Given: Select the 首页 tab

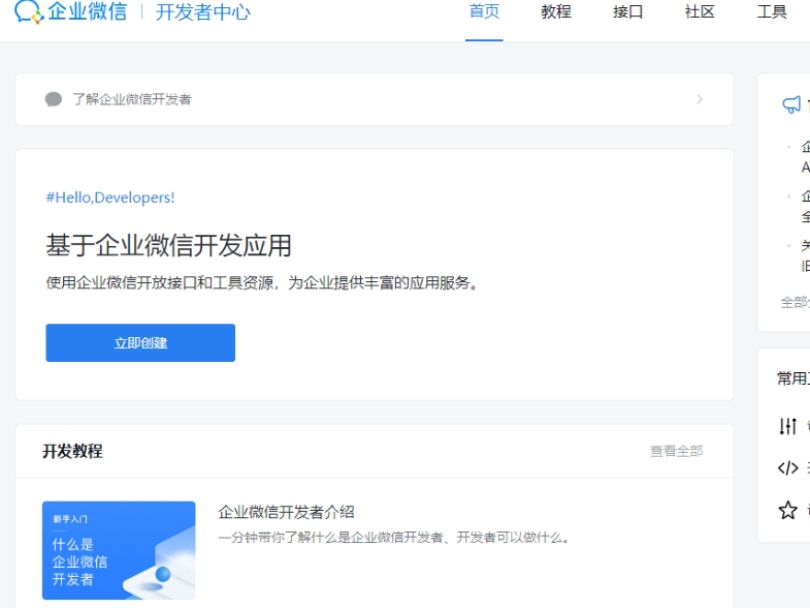Looking at the screenshot, I should pyautogui.click(x=484, y=11).
